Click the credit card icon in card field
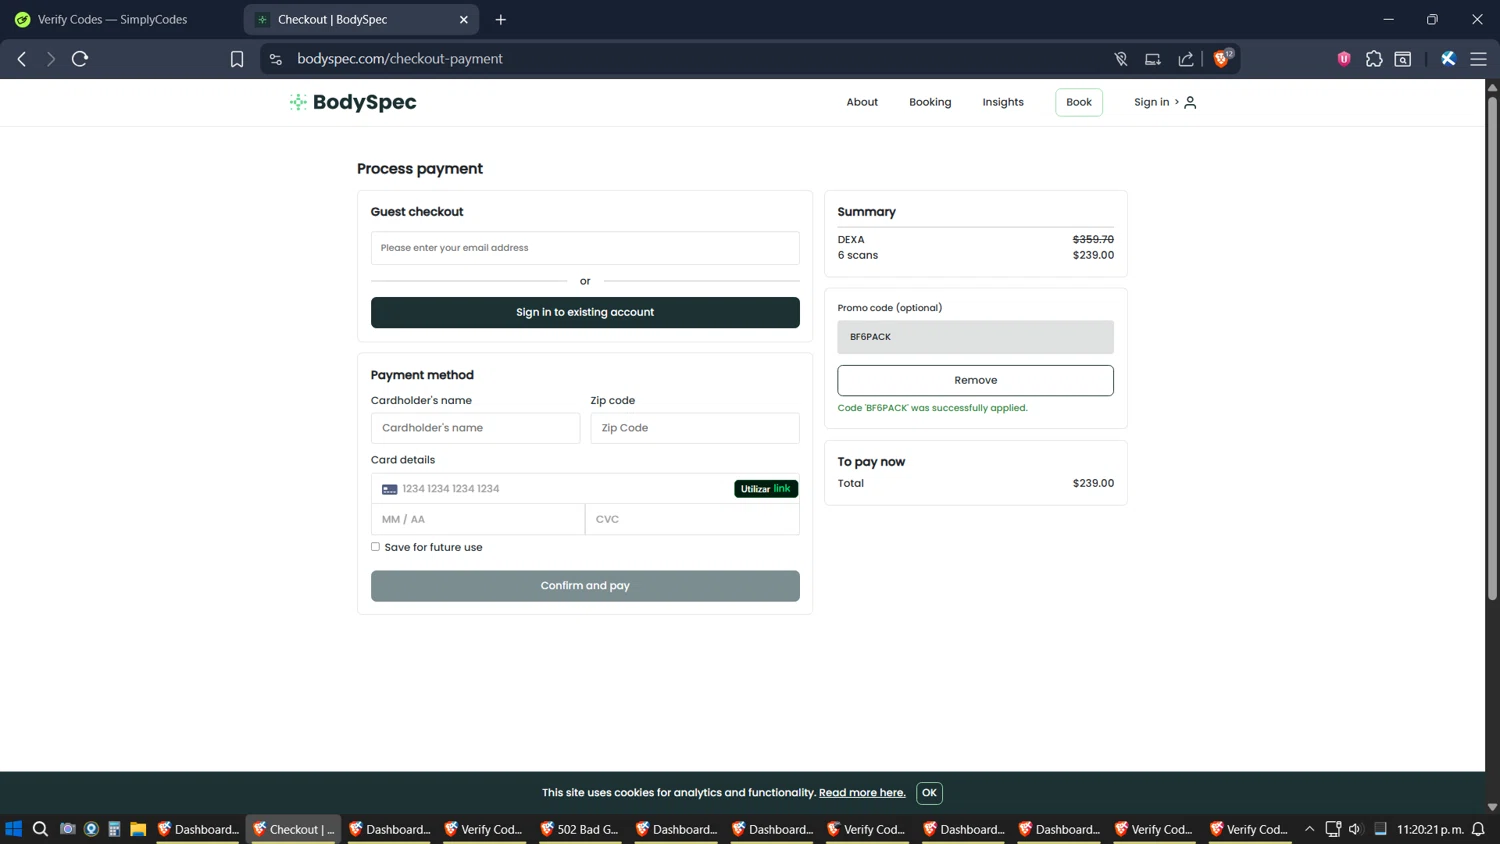The width and height of the screenshot is (1500, 844). pyautogui.click(x=390, y=489)
